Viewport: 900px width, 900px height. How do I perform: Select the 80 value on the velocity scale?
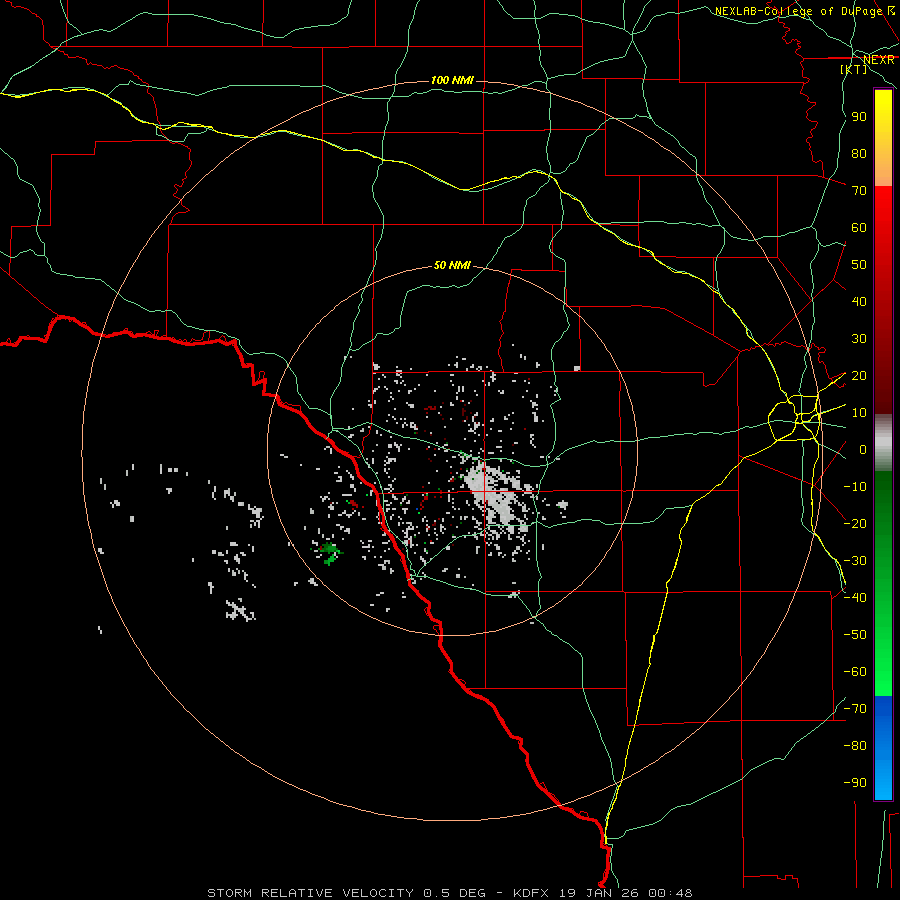859,154
